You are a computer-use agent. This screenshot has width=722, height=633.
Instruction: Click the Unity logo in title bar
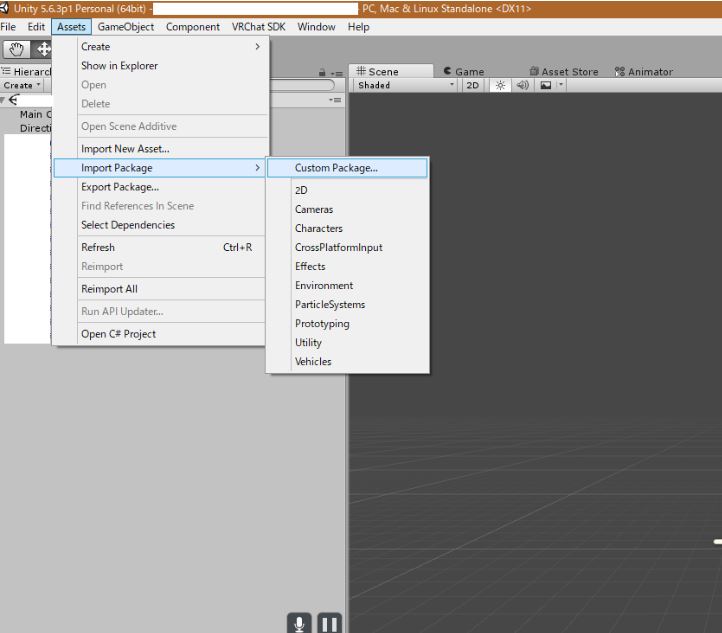pos(4,8)
